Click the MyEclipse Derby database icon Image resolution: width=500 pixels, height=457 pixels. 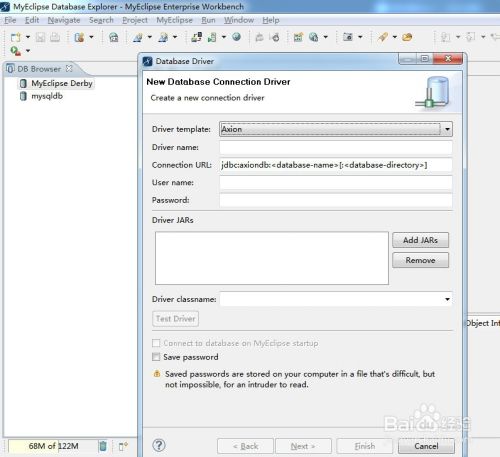pyautogui.click(x=23, y=83)
